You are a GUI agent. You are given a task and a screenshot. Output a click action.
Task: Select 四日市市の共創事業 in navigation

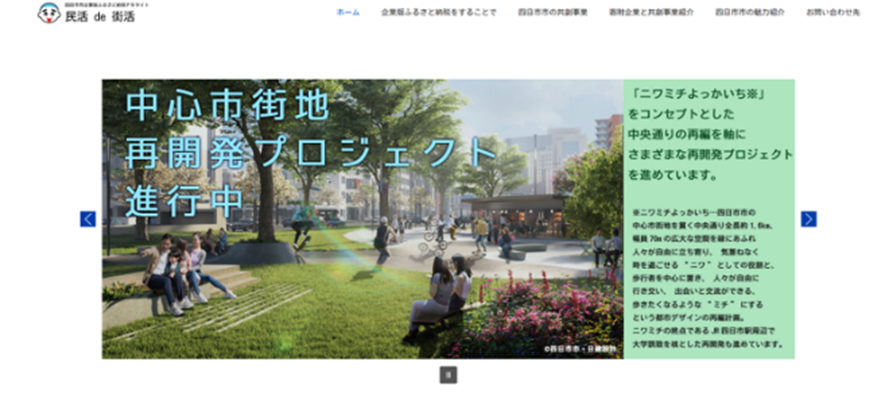[x=553, y=13]
